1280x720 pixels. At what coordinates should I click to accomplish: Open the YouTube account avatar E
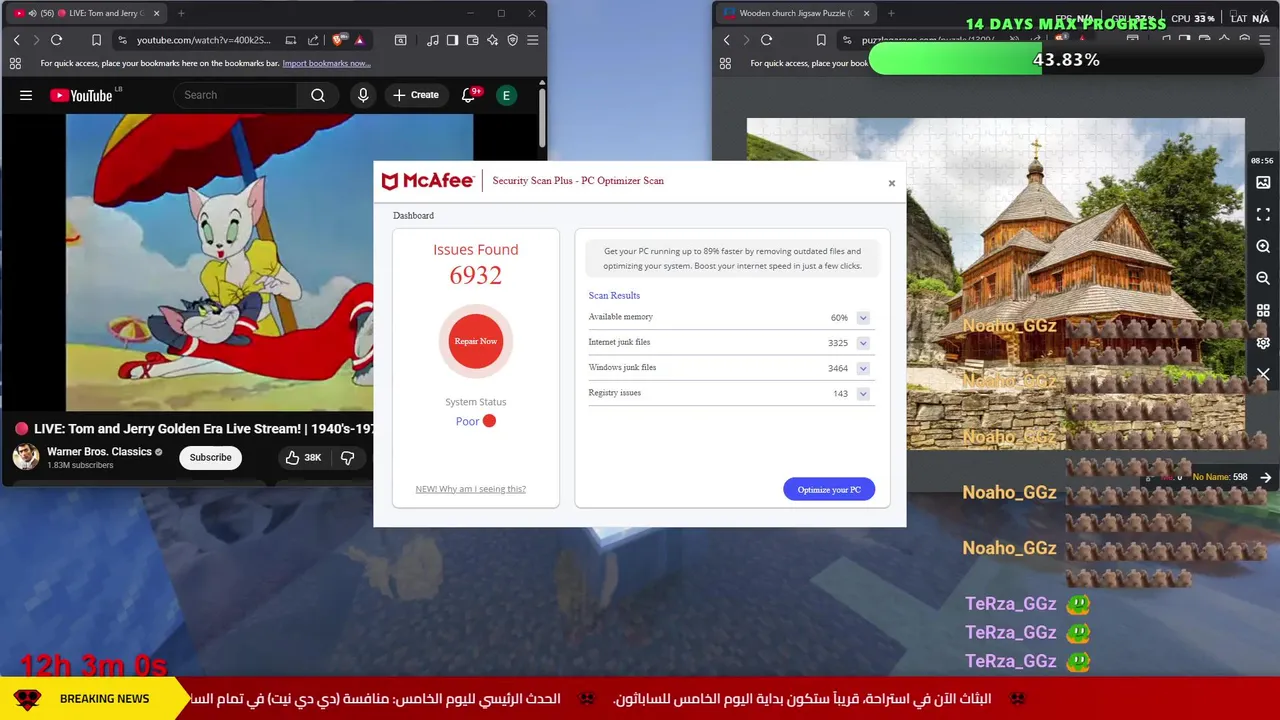click(506, 95)
